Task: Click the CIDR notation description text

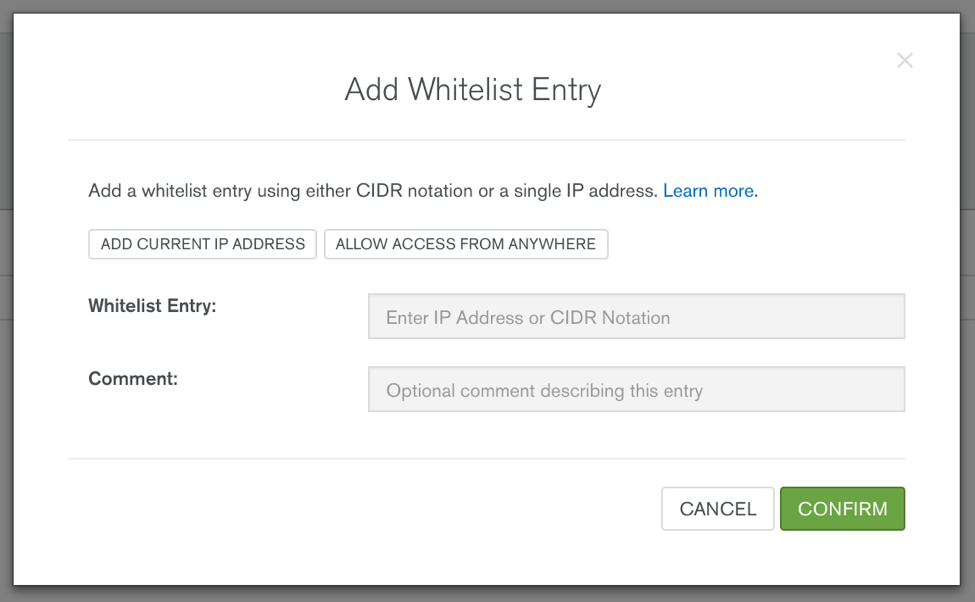Action: click(x=373, y=190)
